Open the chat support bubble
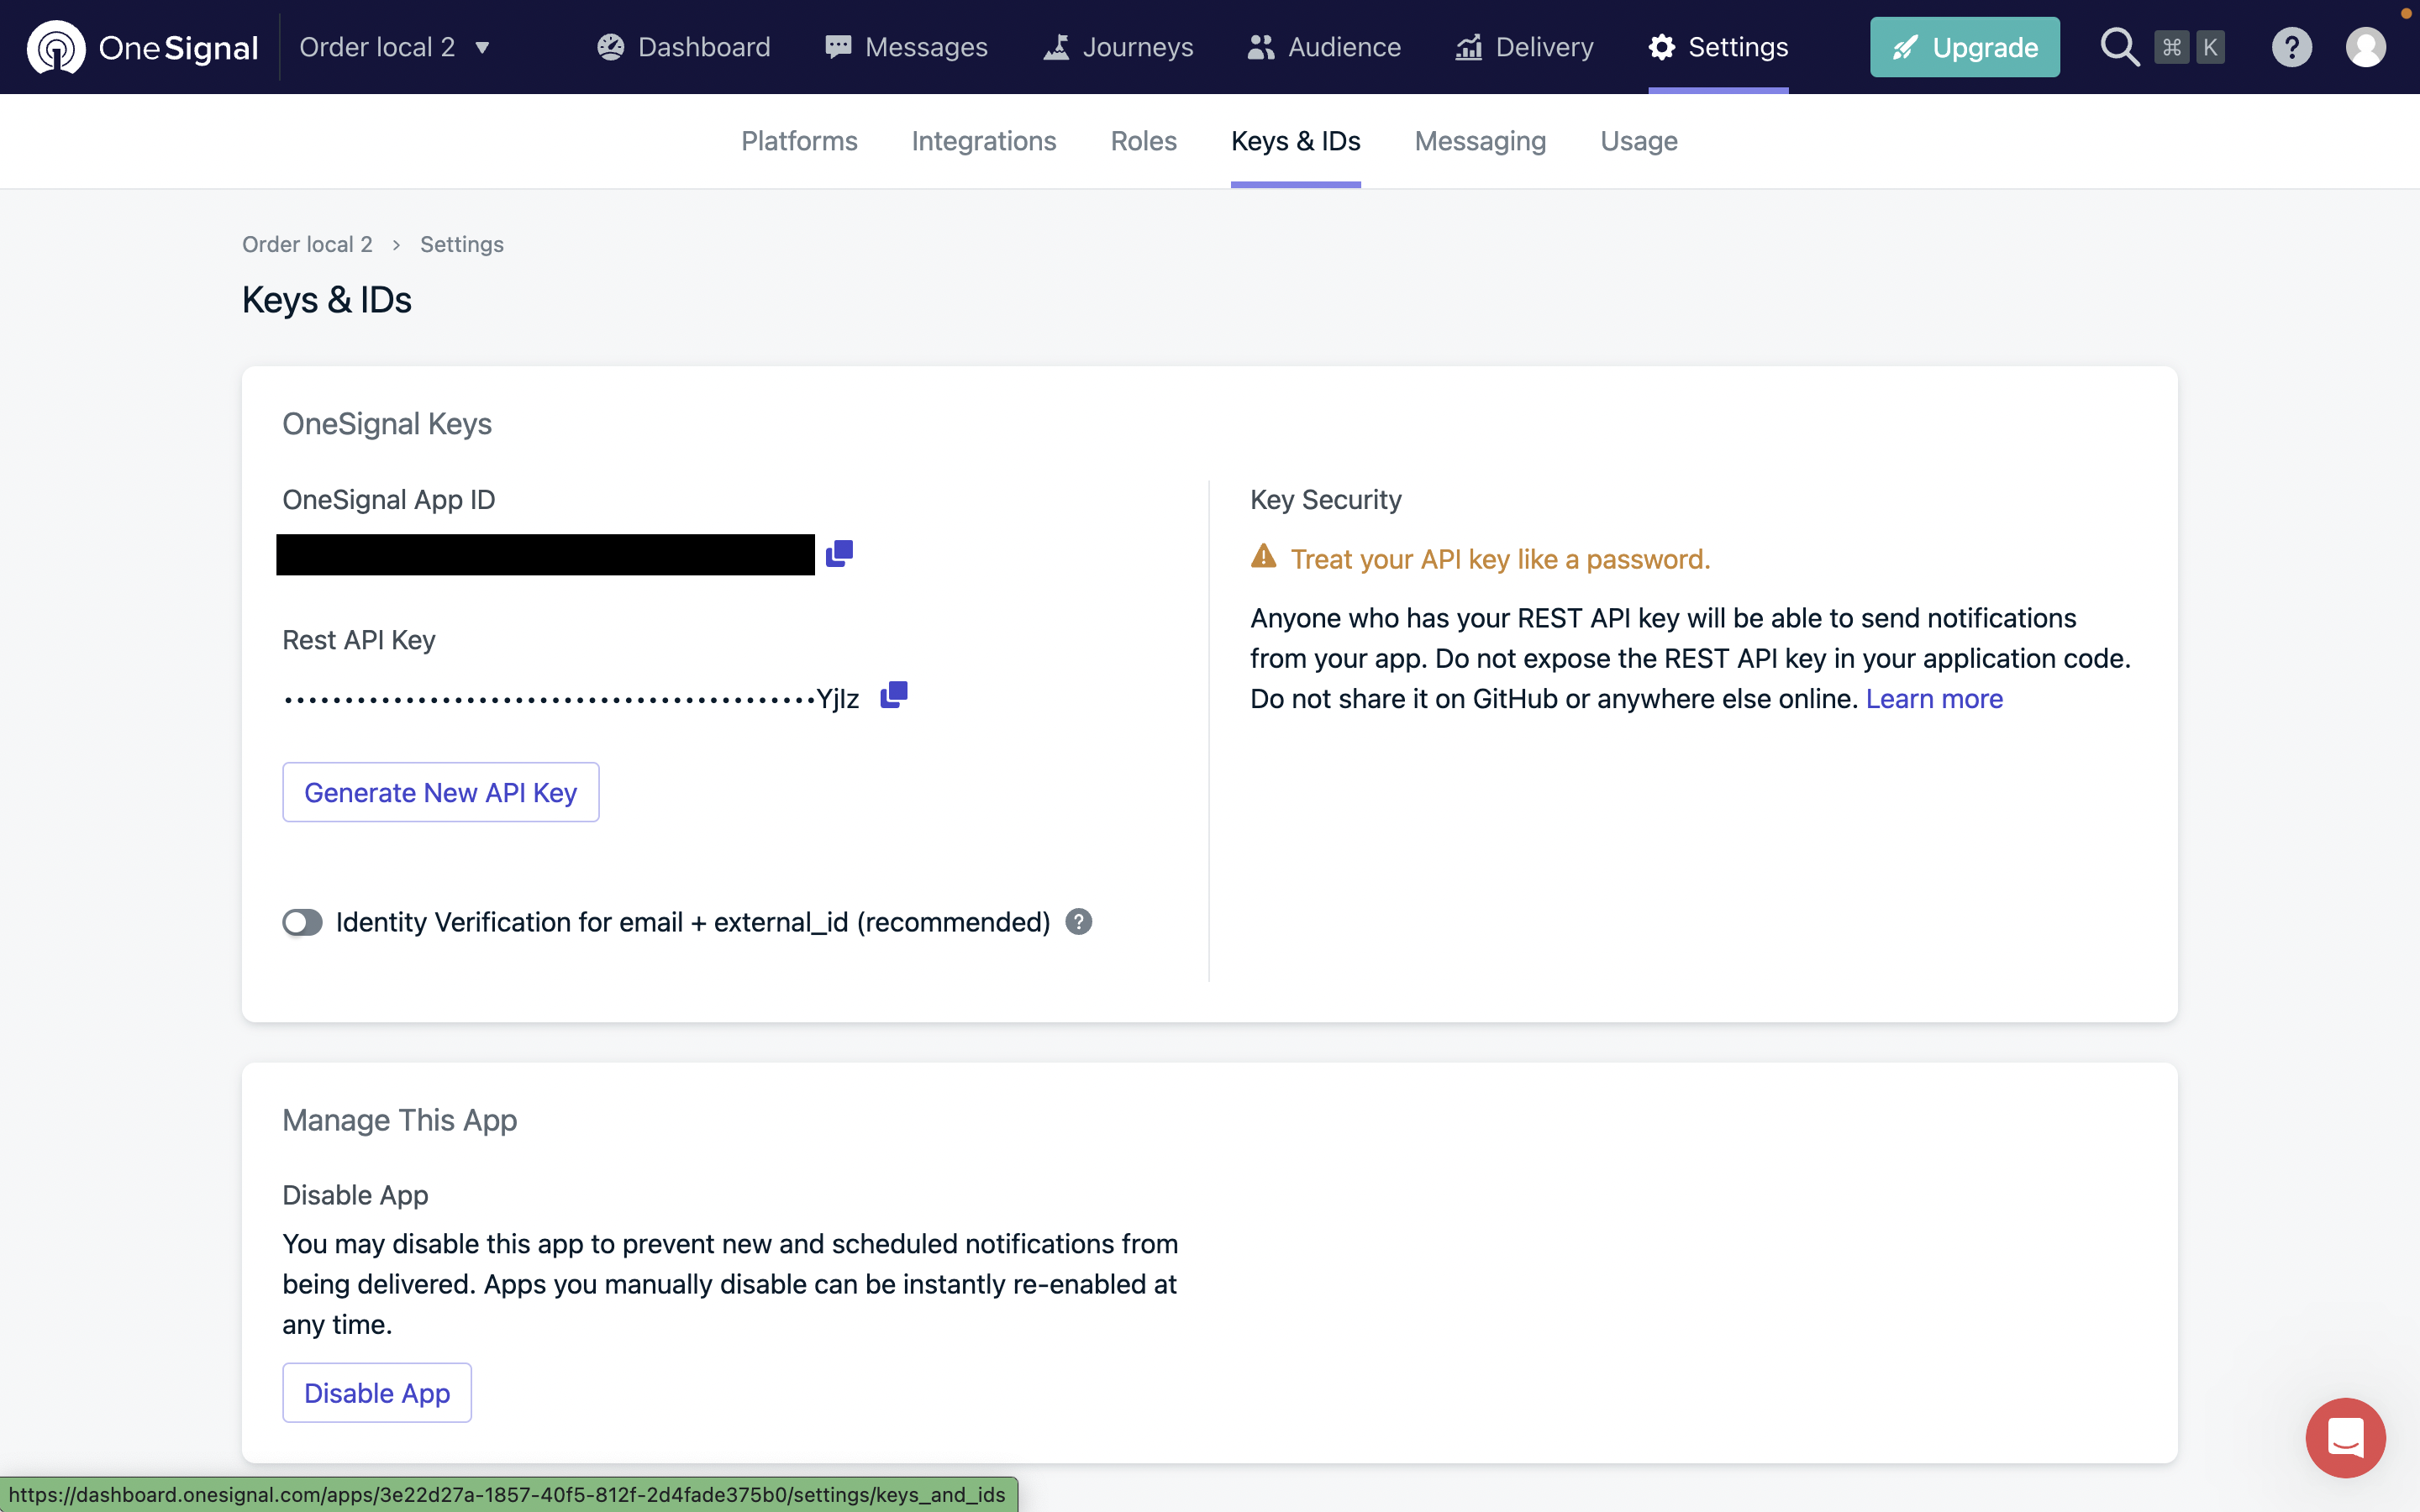This screenshot has height=1512, width=2420. (2345, 1437)
